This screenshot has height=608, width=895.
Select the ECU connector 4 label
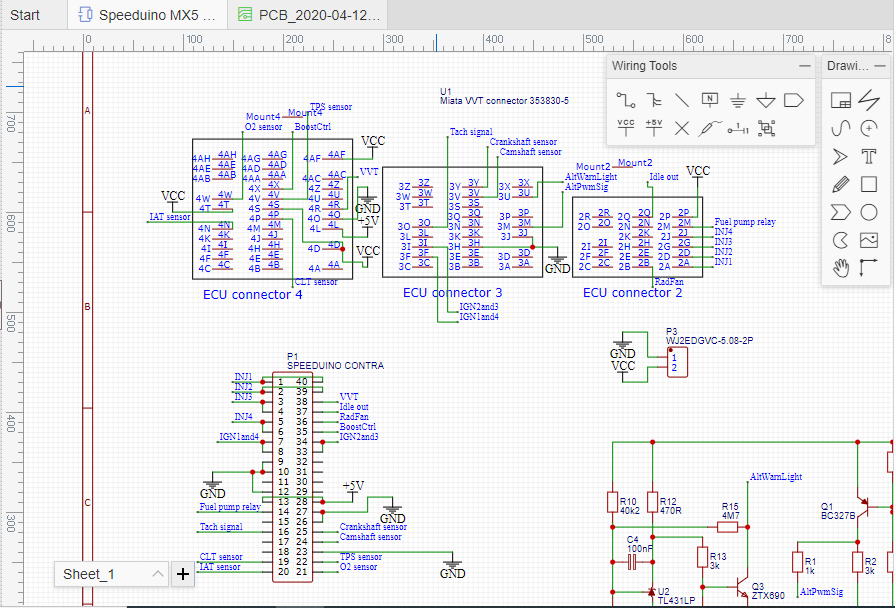coord(253,295)
